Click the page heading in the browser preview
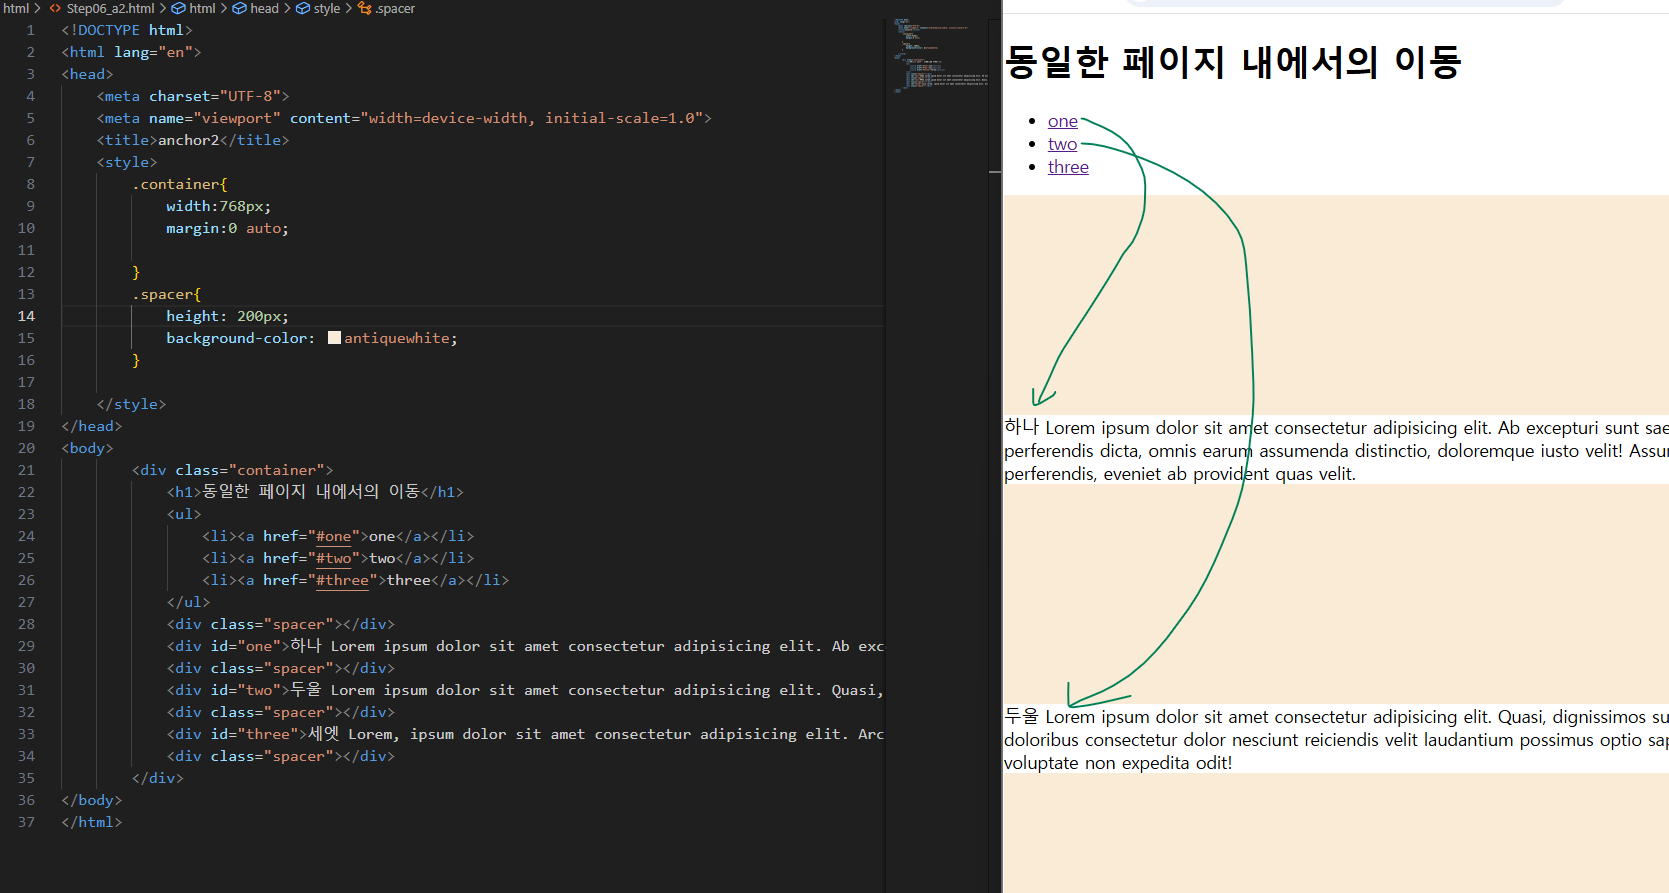 (x=1233, y=62)
